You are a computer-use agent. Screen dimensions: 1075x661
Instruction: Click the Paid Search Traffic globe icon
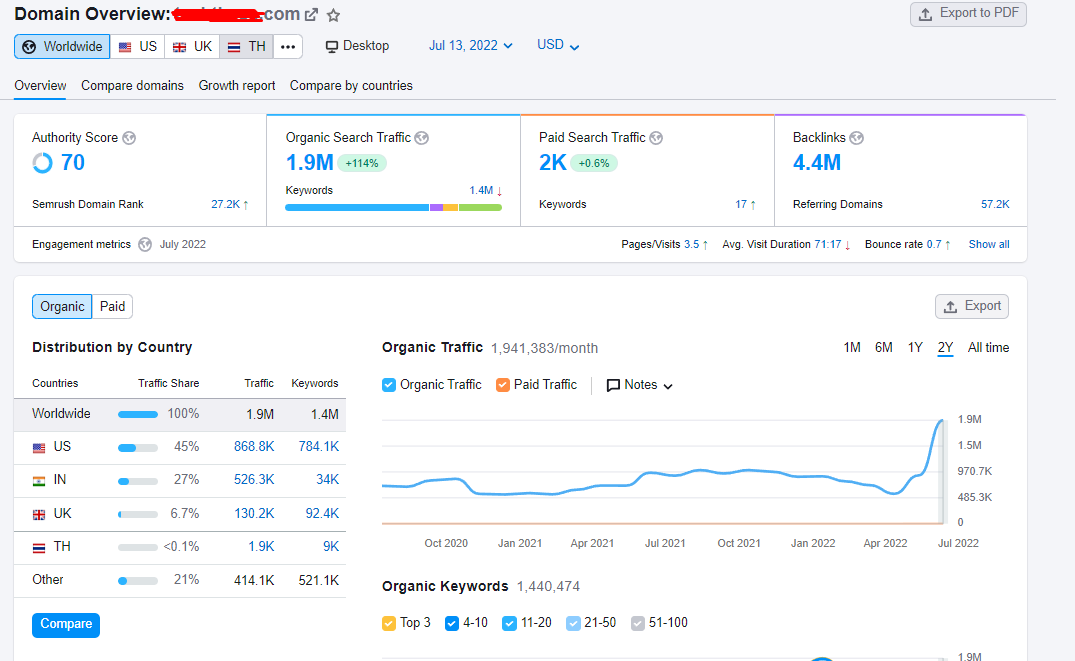656,138
